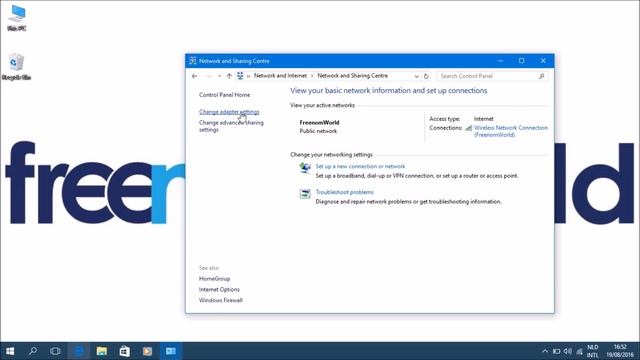
Task: Click the Search Control Panel field
Action: (492, 76)
